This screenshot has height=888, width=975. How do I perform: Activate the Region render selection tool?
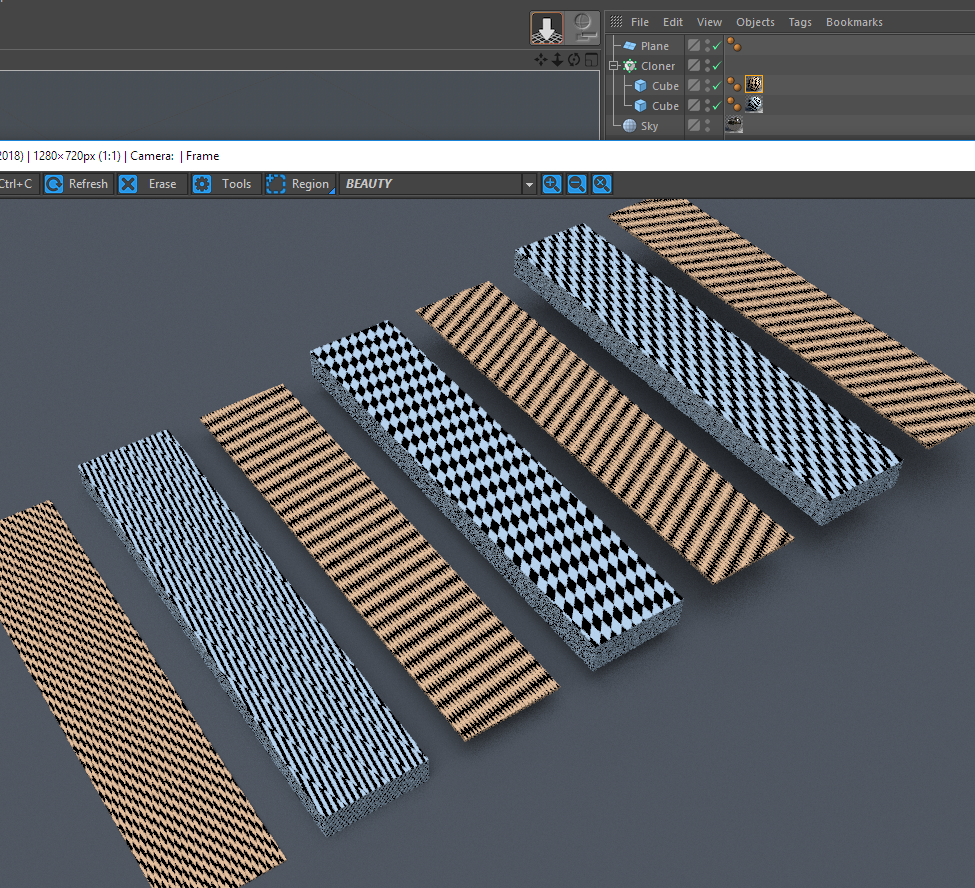tap(298, 184)
